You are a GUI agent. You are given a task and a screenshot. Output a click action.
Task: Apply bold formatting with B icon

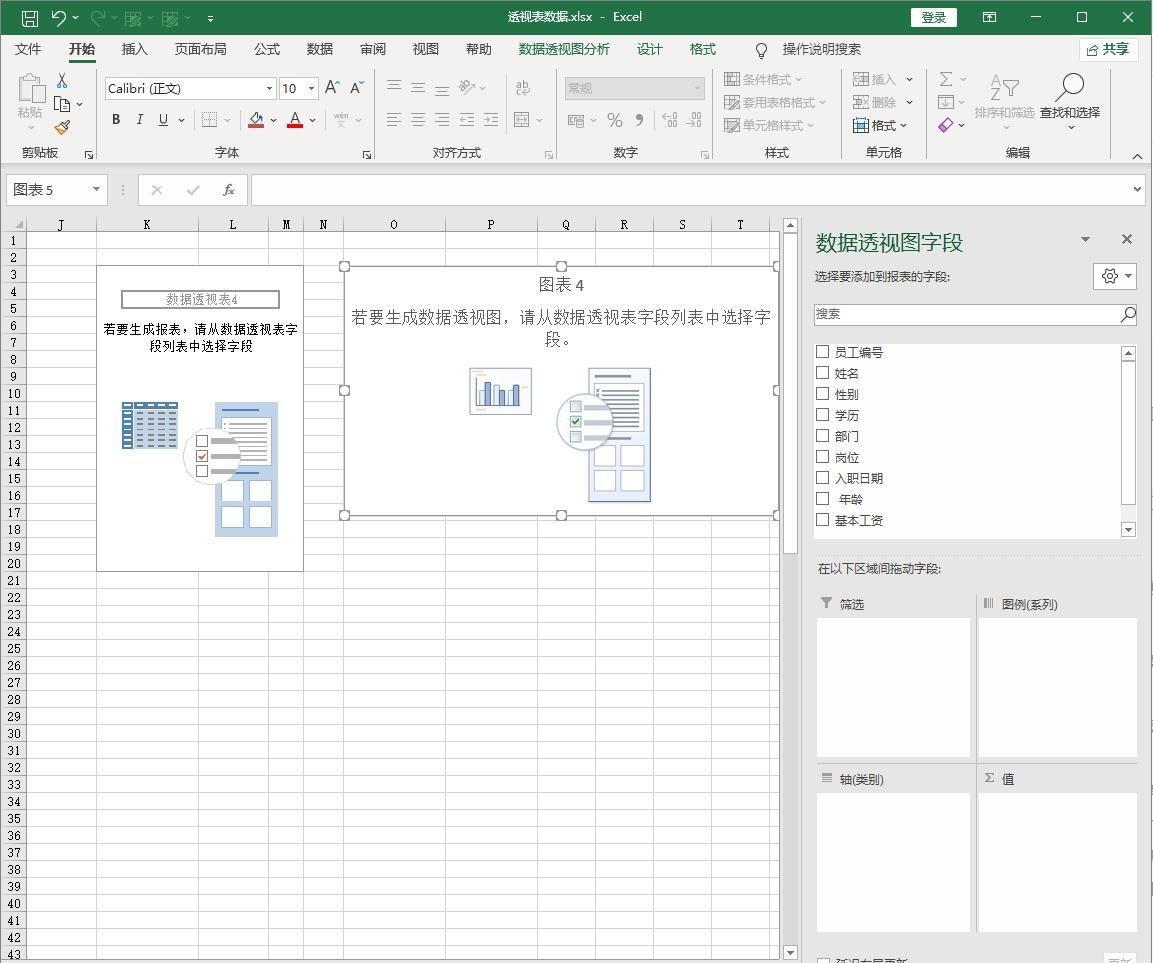click(x=116, y=120)
